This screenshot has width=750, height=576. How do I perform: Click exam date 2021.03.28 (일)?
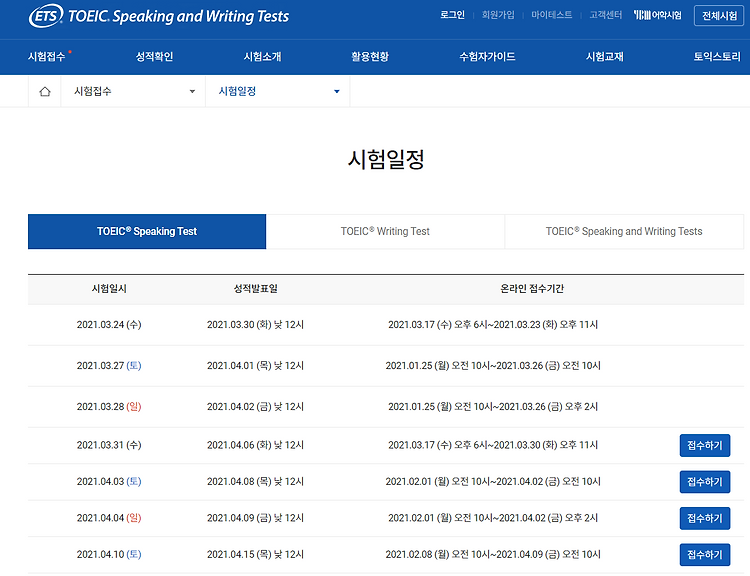[109, 407]
